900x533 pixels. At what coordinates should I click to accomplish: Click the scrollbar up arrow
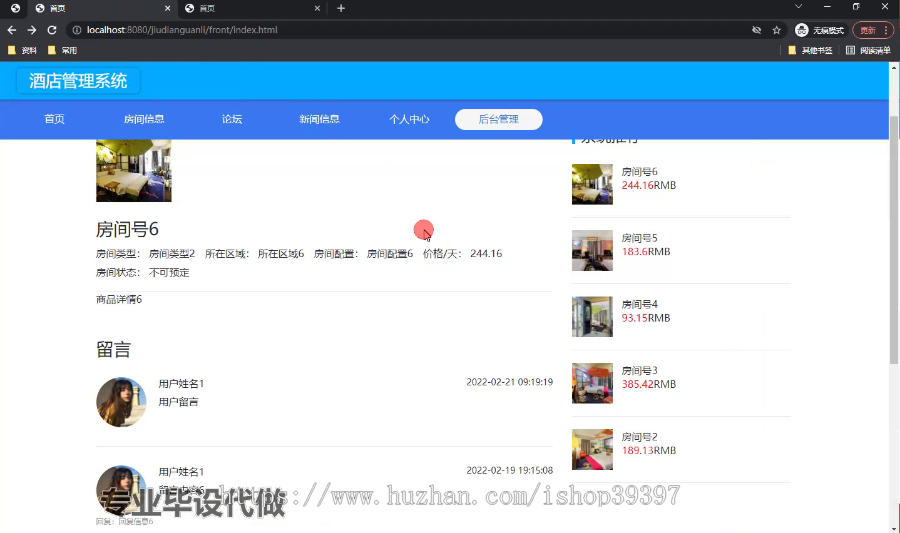894,67
